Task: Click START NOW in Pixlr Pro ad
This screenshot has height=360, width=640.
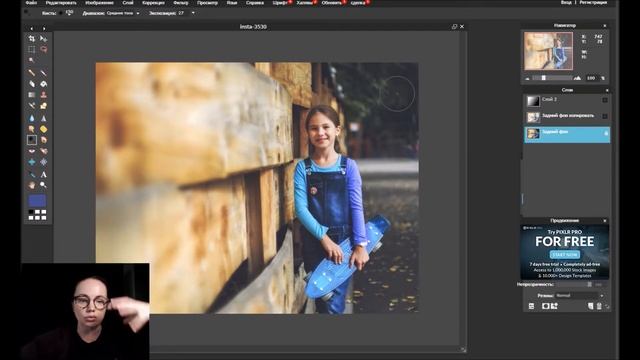Action: pyautogui.click(x=565, y=255)
